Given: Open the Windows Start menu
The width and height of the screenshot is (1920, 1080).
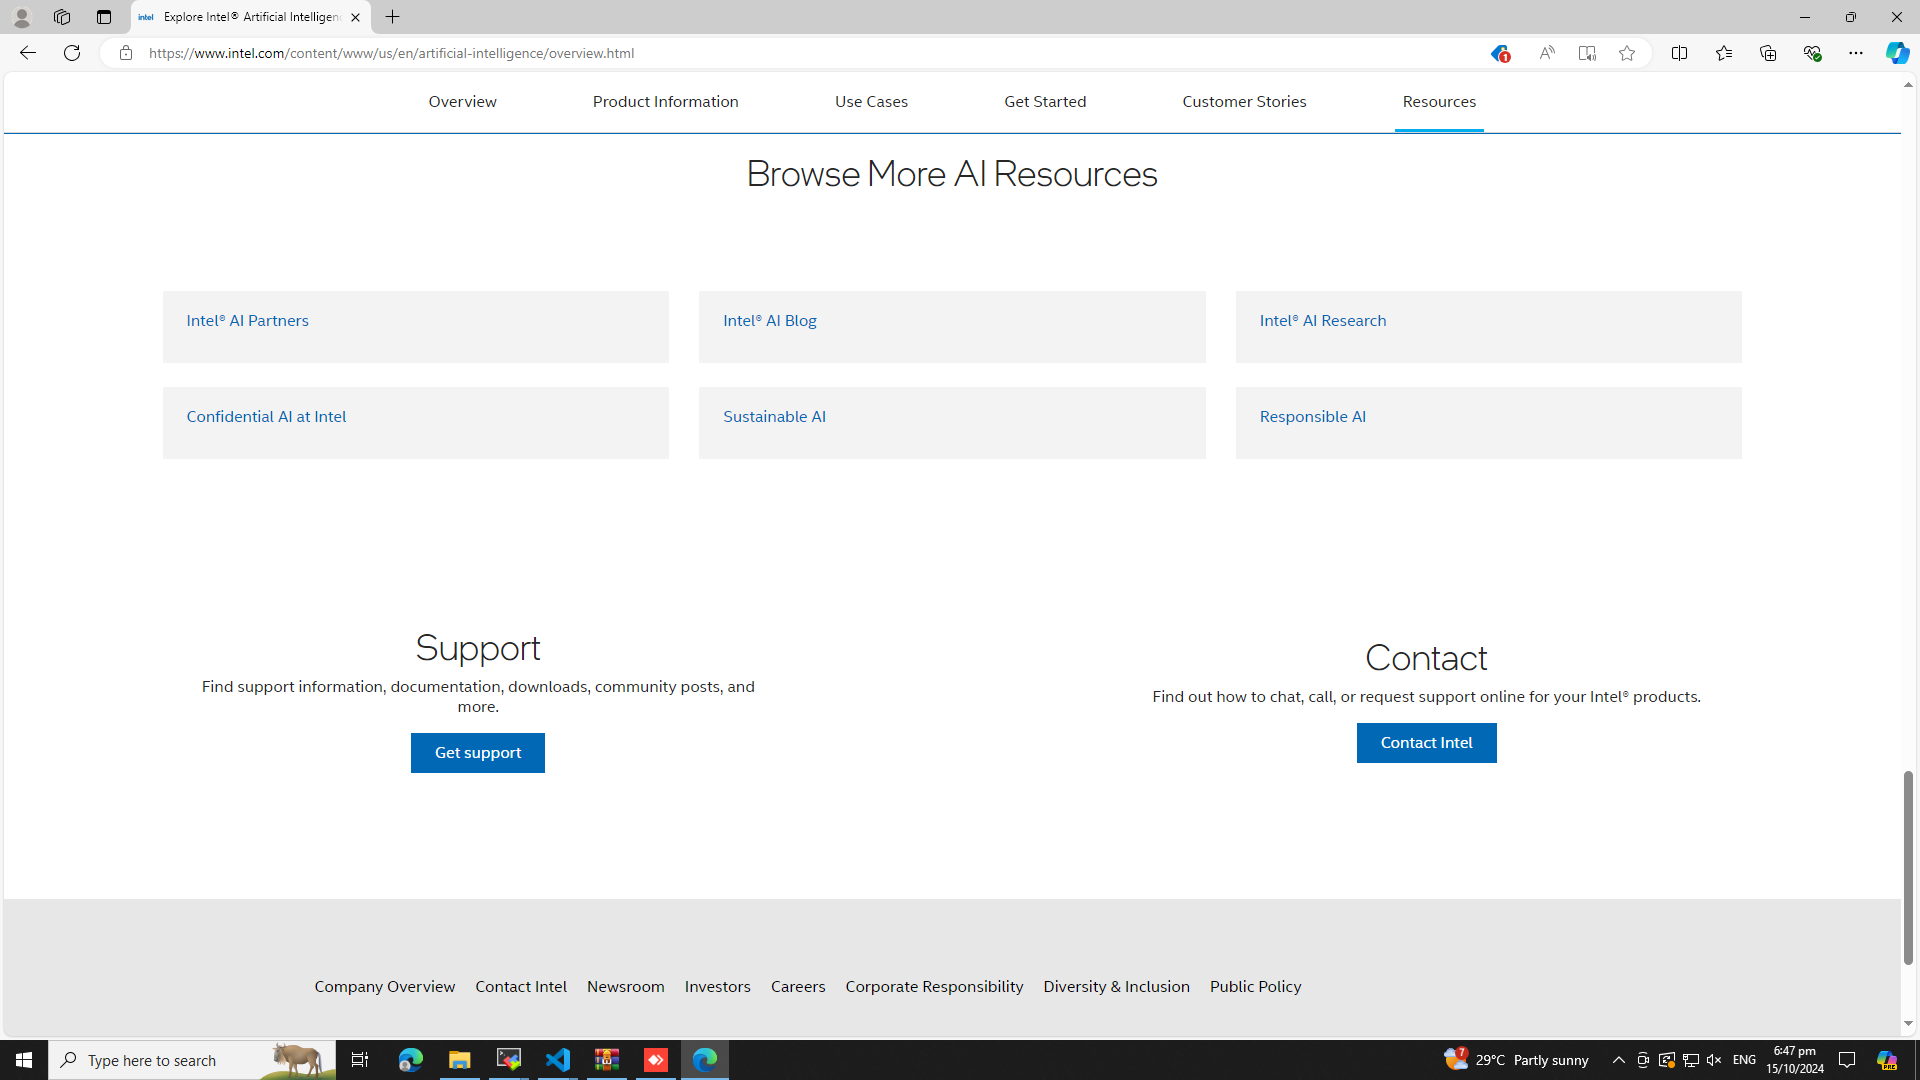Looking at the screenshot, I should (24, 1060).
